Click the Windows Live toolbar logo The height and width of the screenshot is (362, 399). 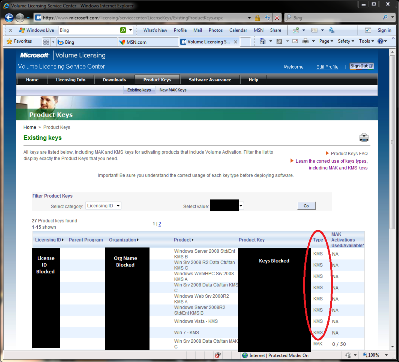[x=37, y=30]
